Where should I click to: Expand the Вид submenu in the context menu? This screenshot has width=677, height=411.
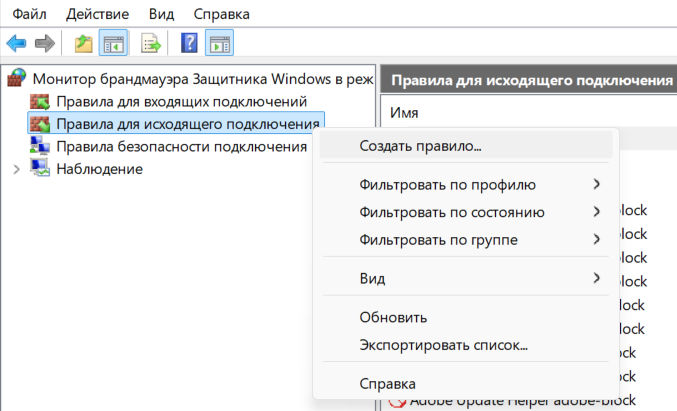pos(372,278)
